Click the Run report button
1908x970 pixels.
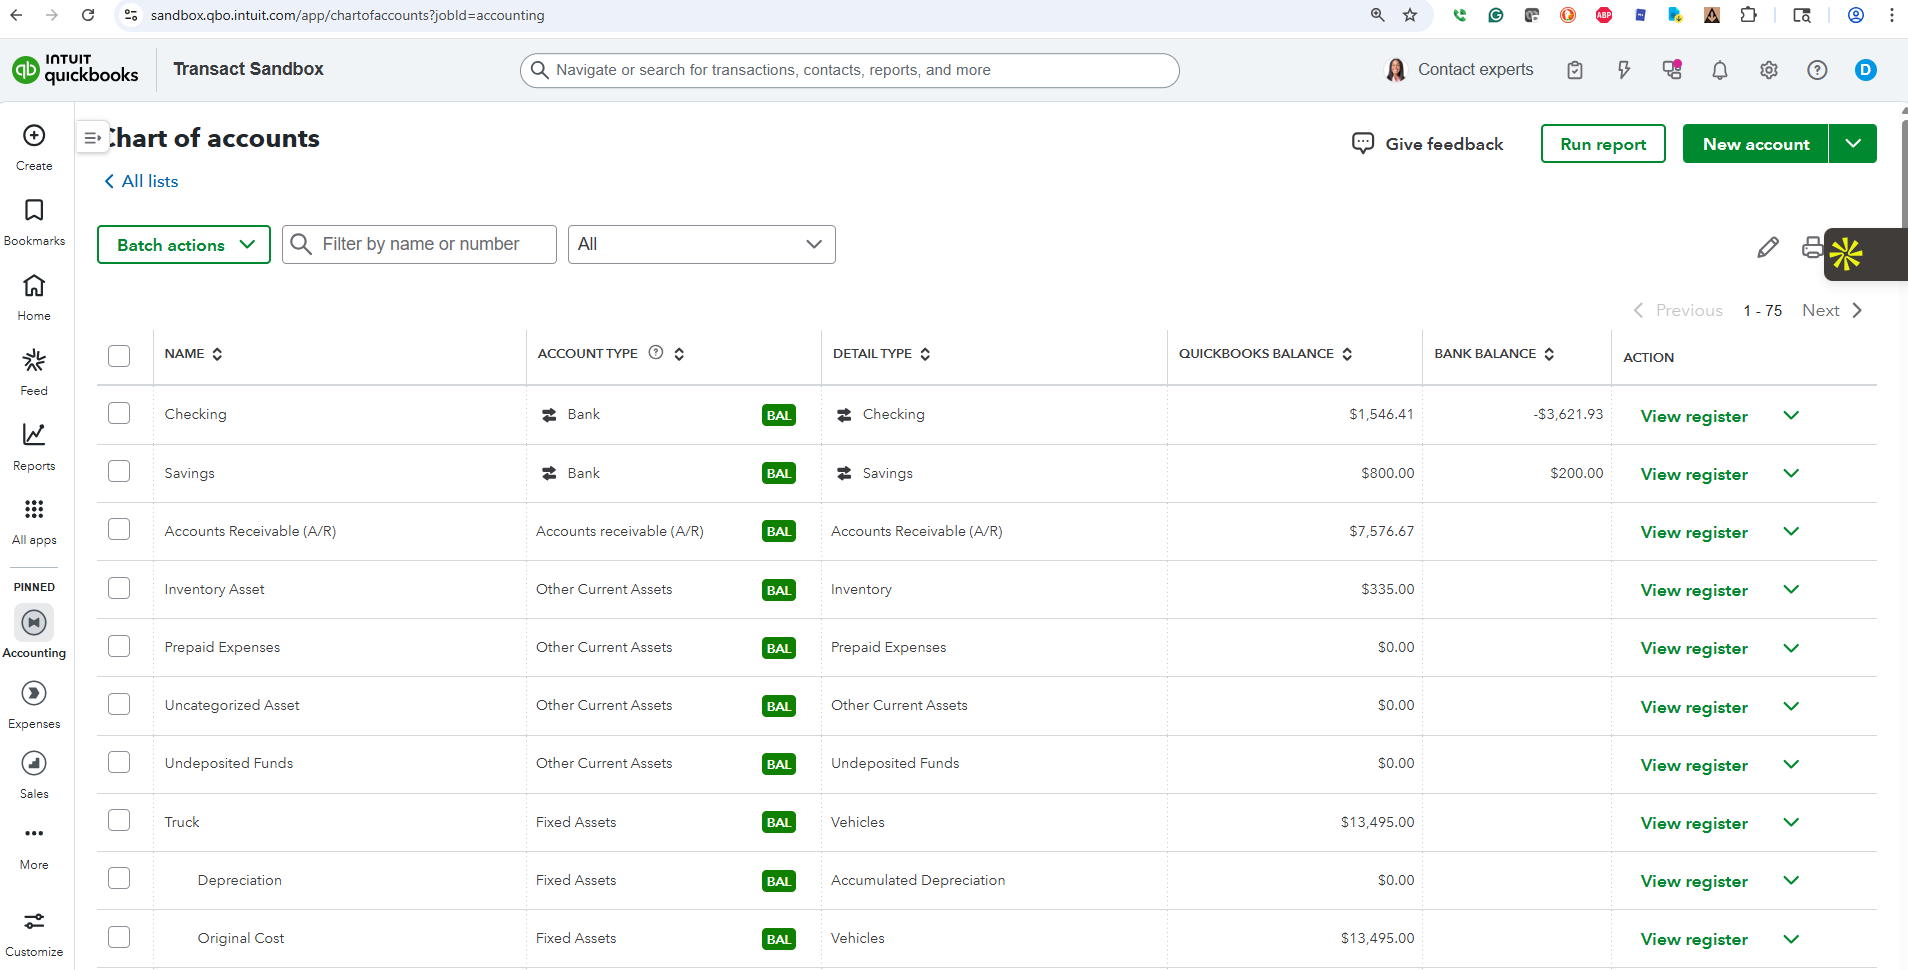tap(1602, 144)
